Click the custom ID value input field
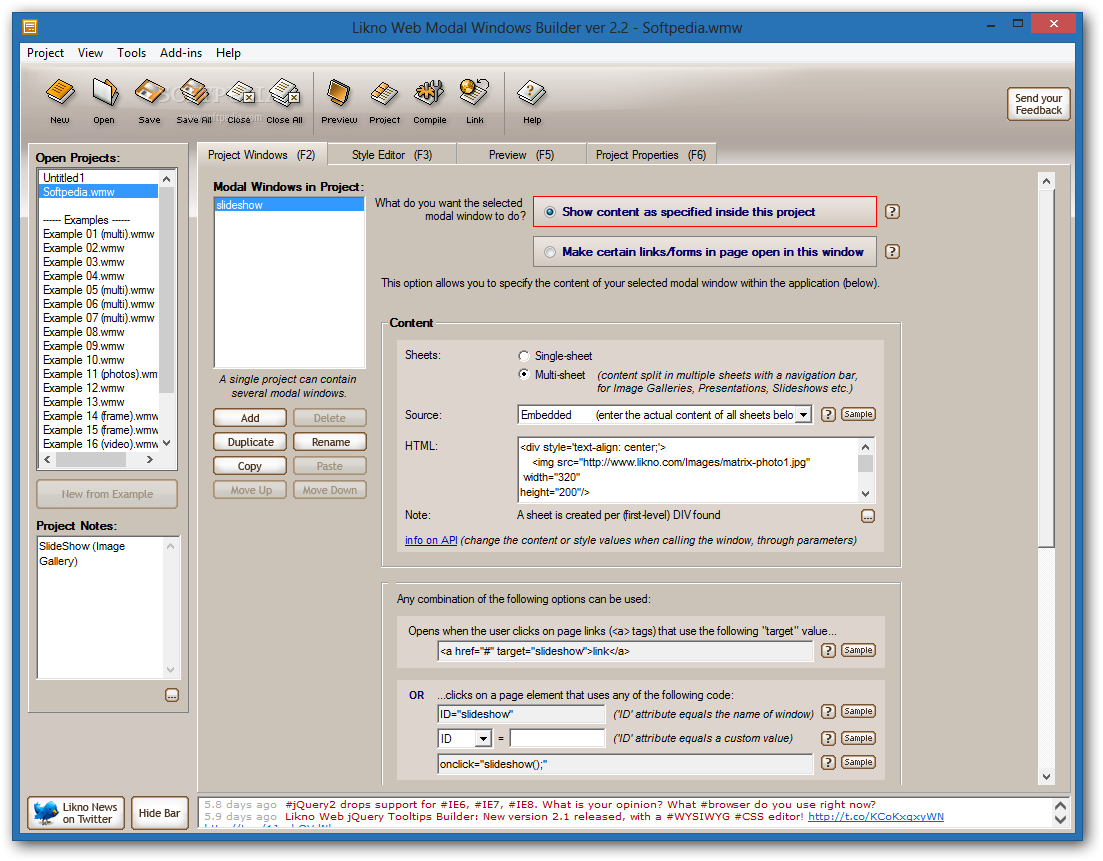The width and height of the screenshot is (1103, 861). (x=557, y=738)
